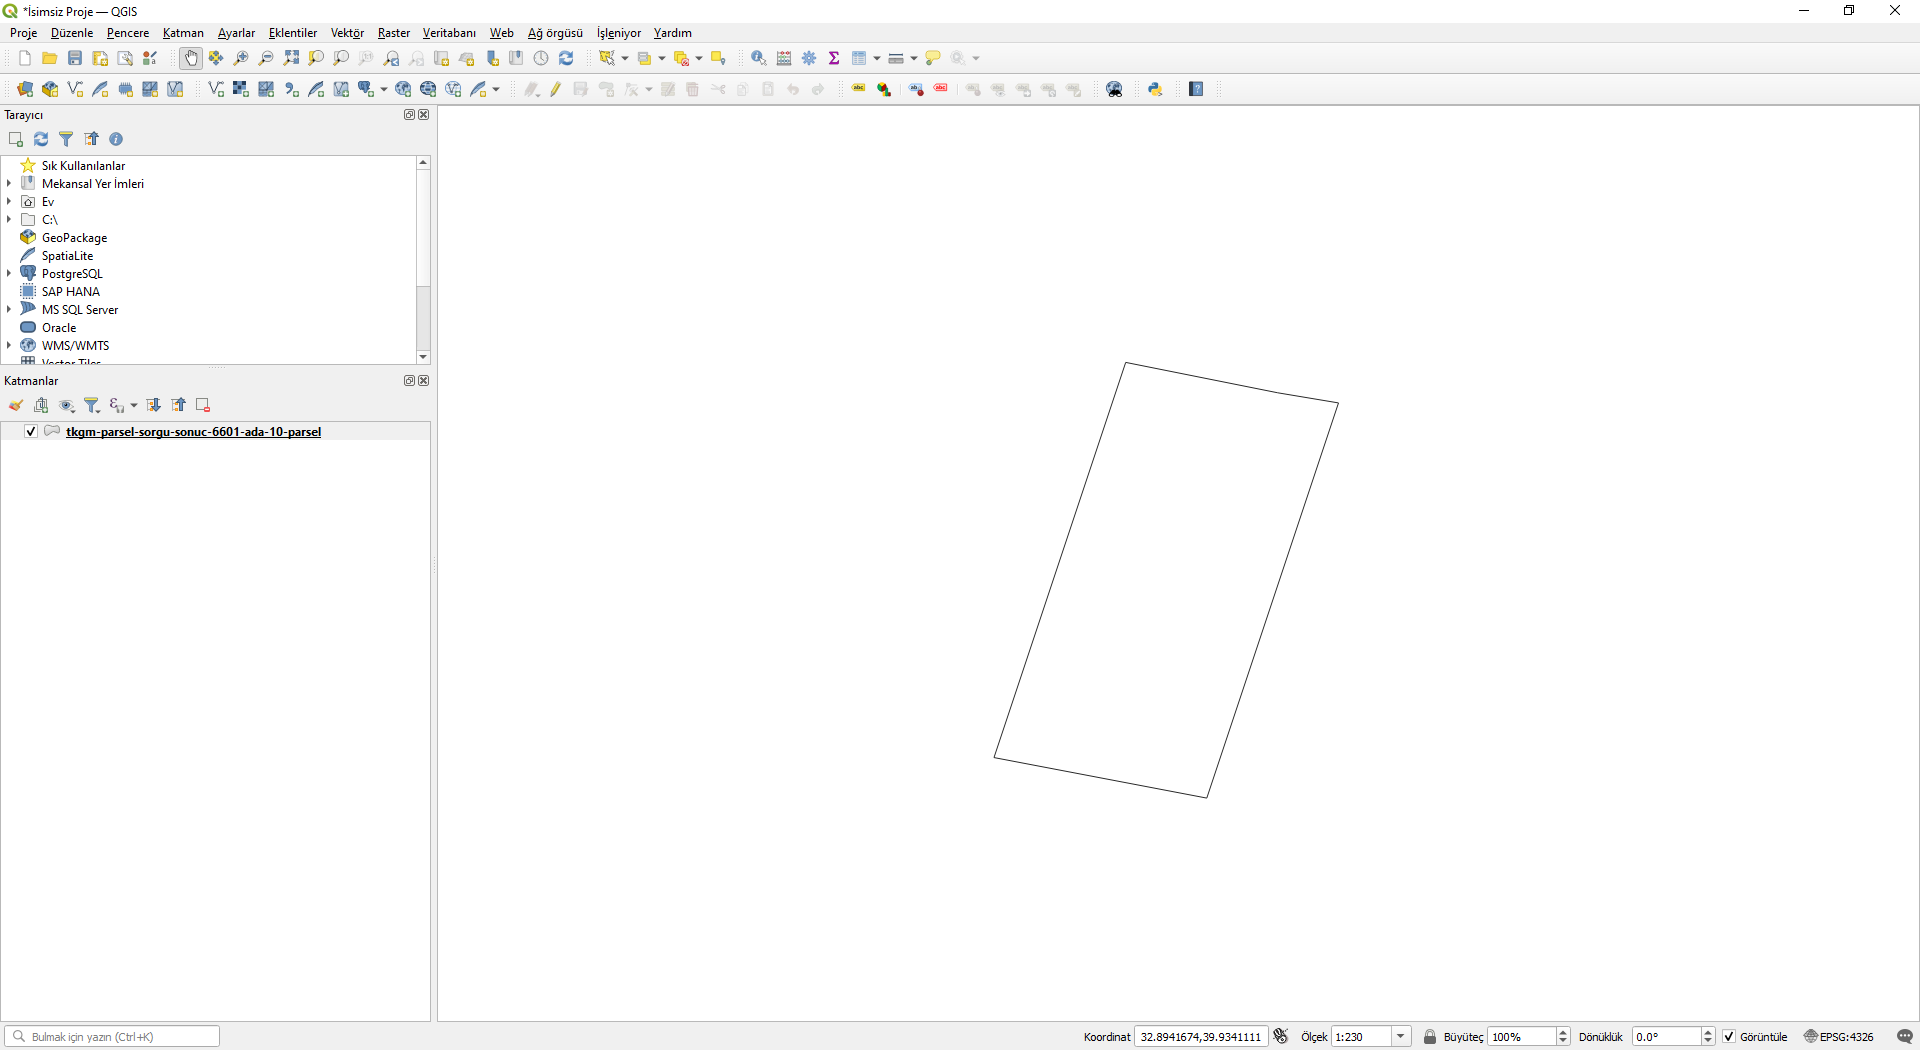
Task: Click the Refresh map icon in toolbar
Action: (566, 58)
